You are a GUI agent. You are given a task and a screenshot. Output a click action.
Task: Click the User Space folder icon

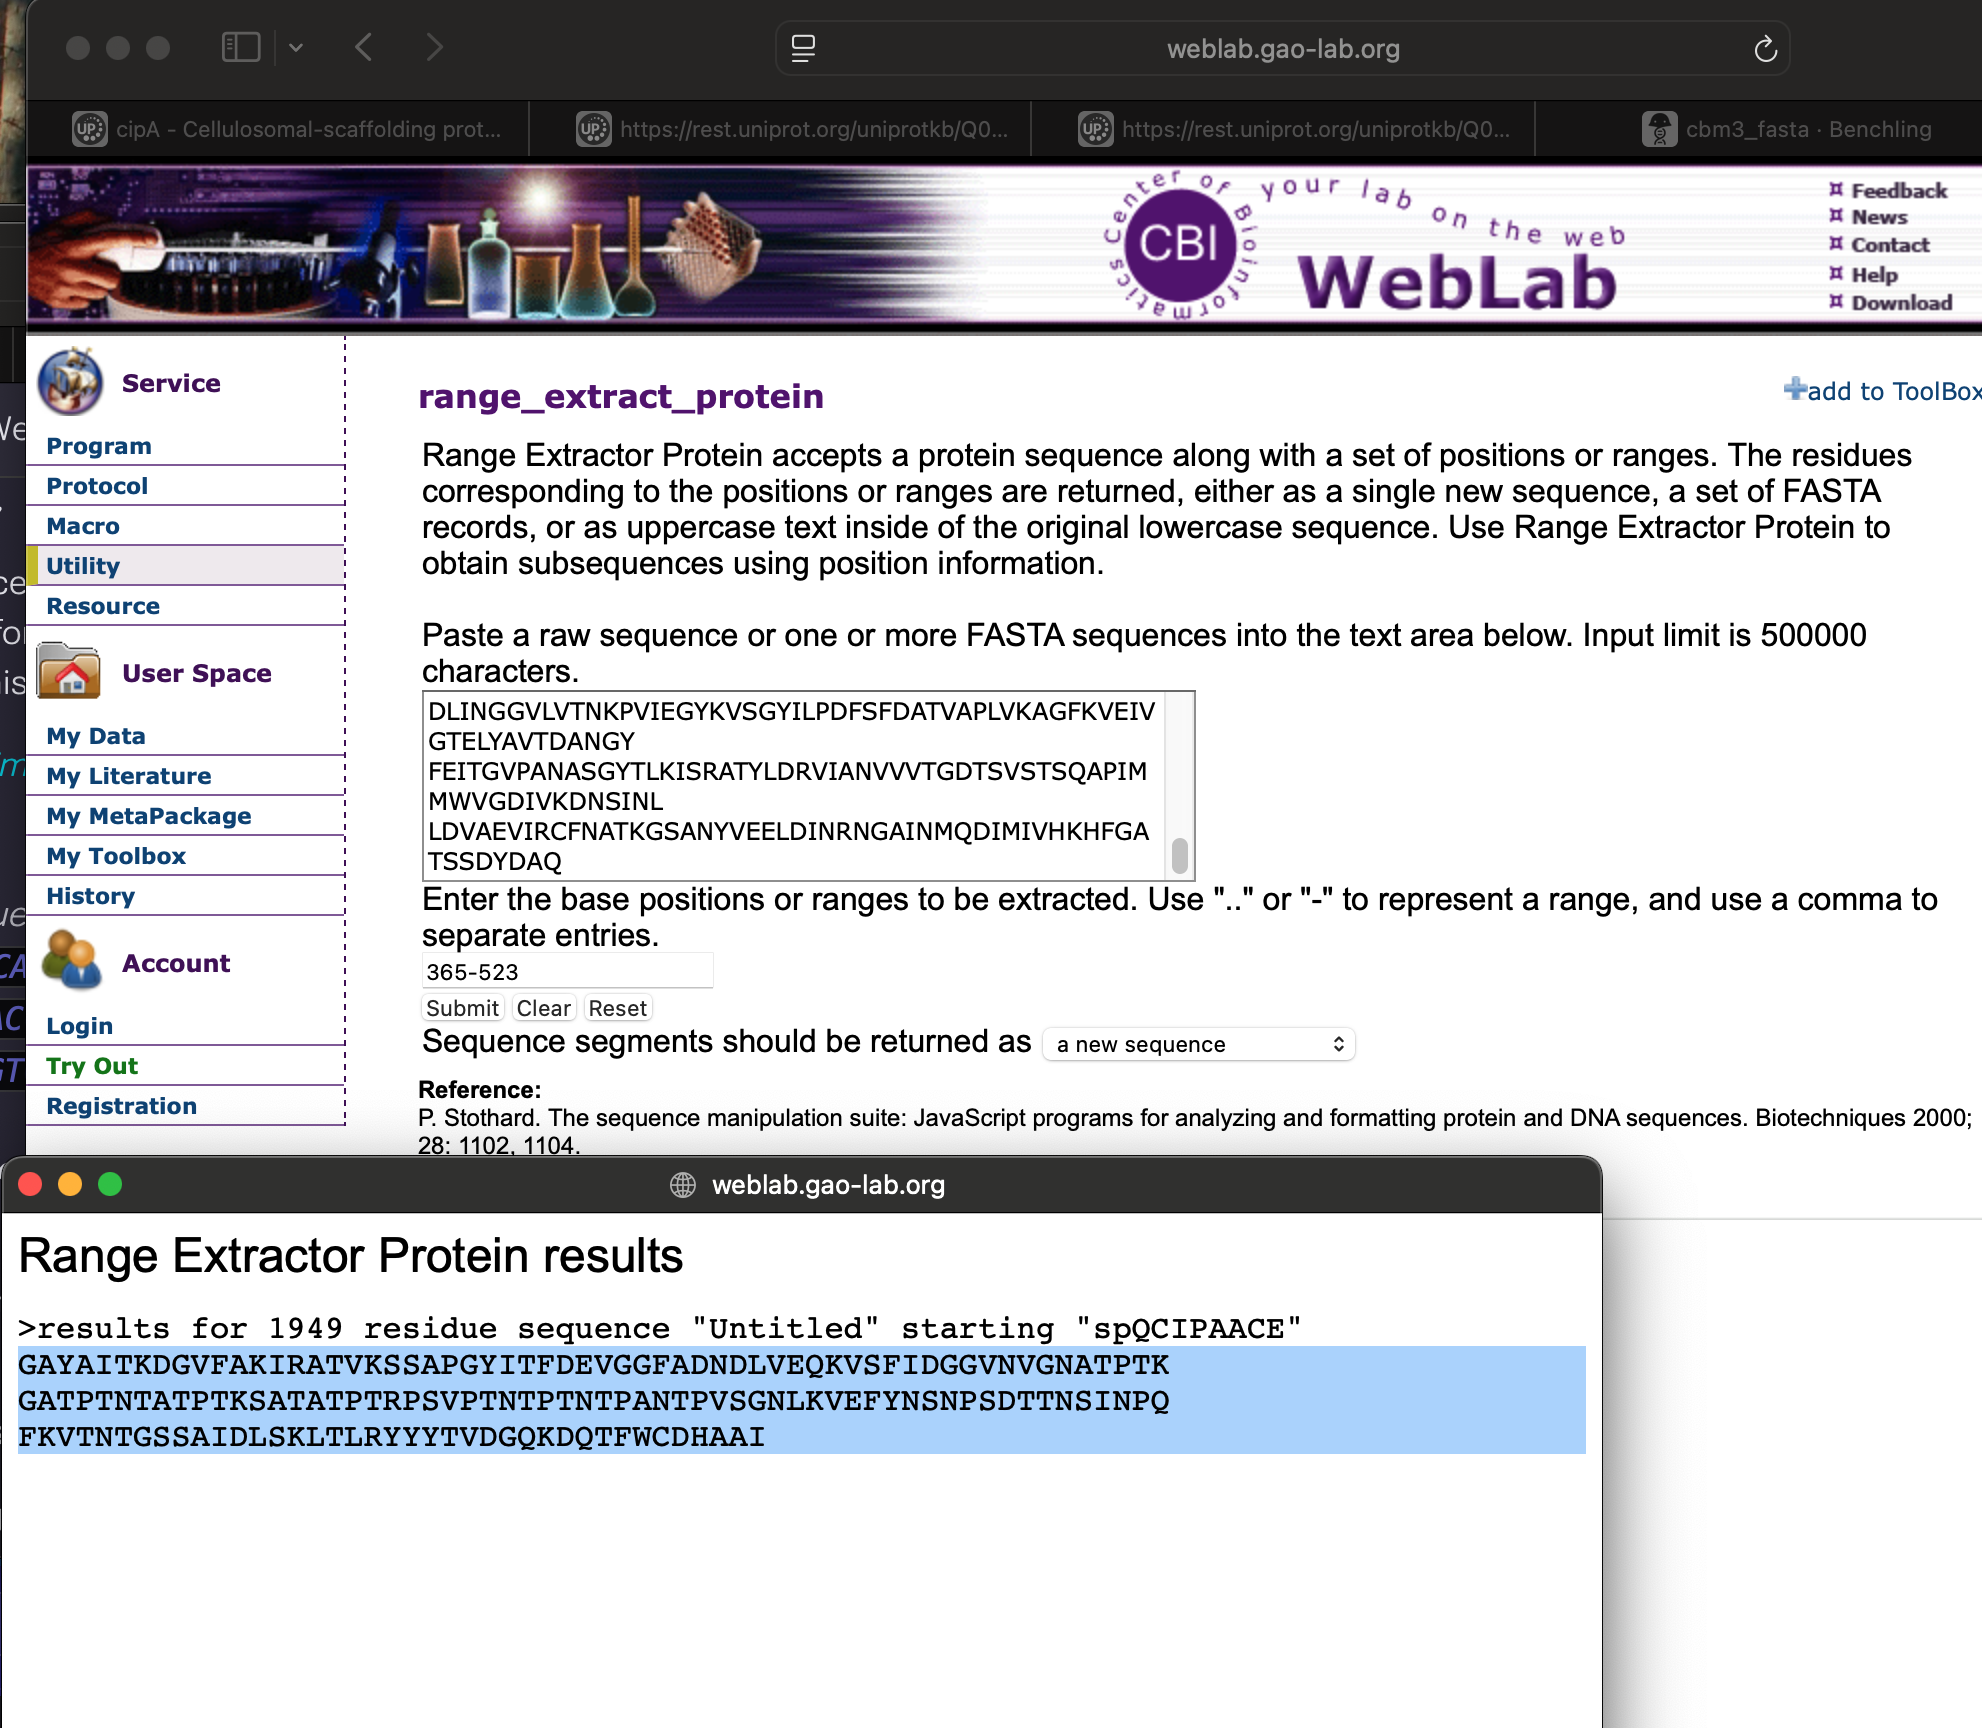69,671
